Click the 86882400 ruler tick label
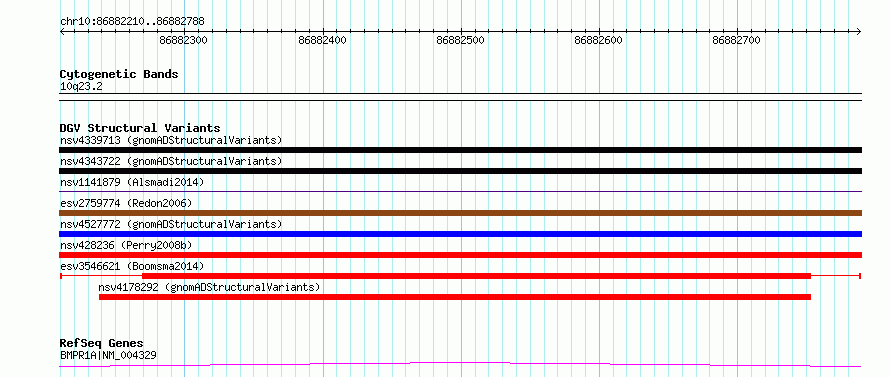Viewport: 890px width, 377px height. click(322, 40)
